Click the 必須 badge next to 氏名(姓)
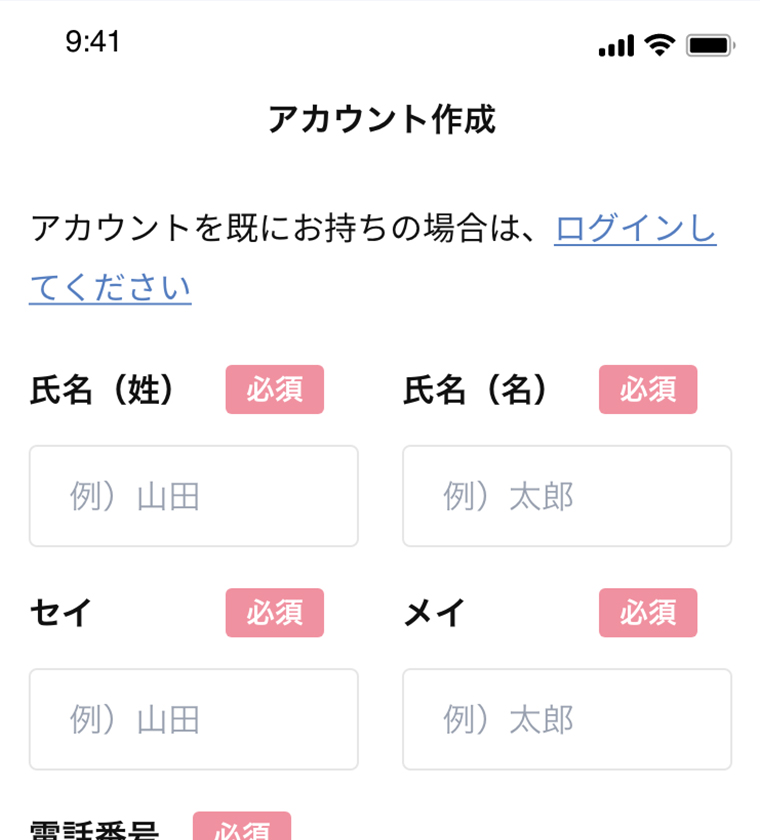 [x=275, y=389]
